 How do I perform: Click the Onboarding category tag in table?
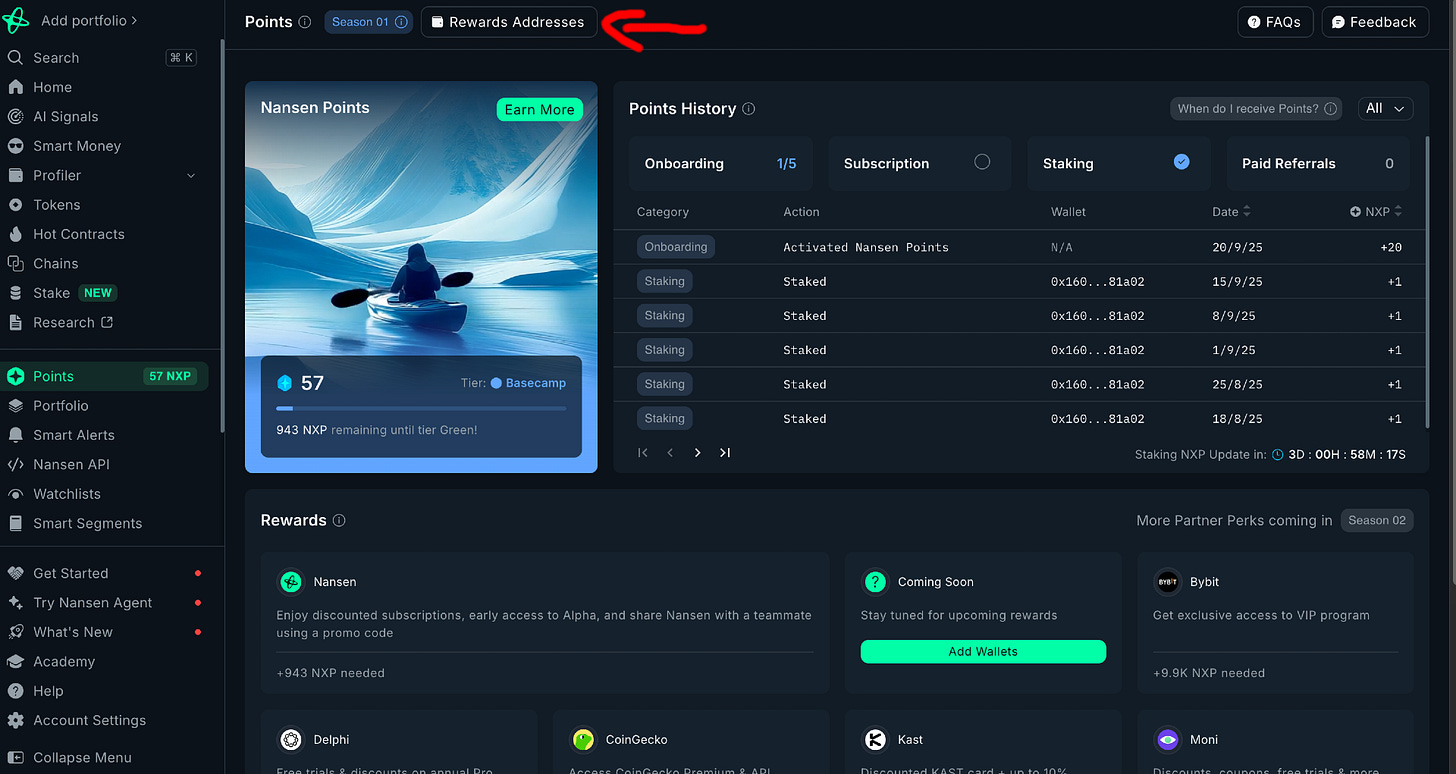point(676,247)
